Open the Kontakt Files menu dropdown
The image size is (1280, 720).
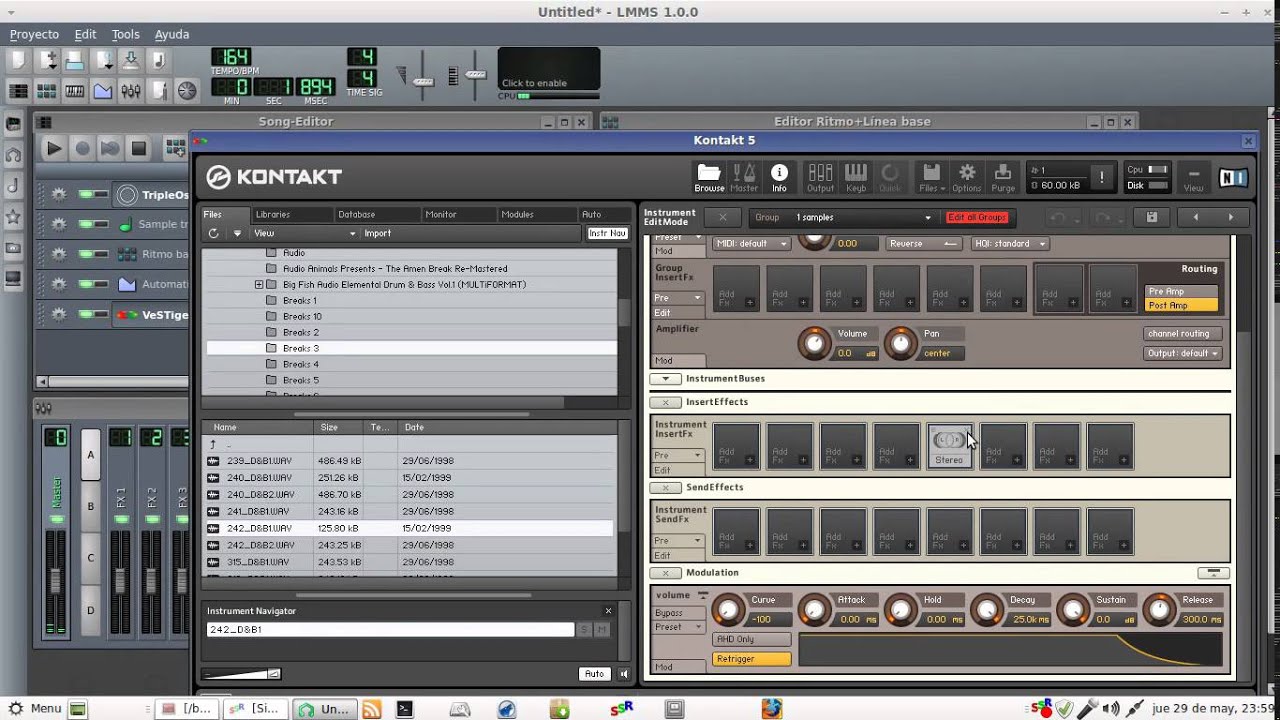click(930, 177)
